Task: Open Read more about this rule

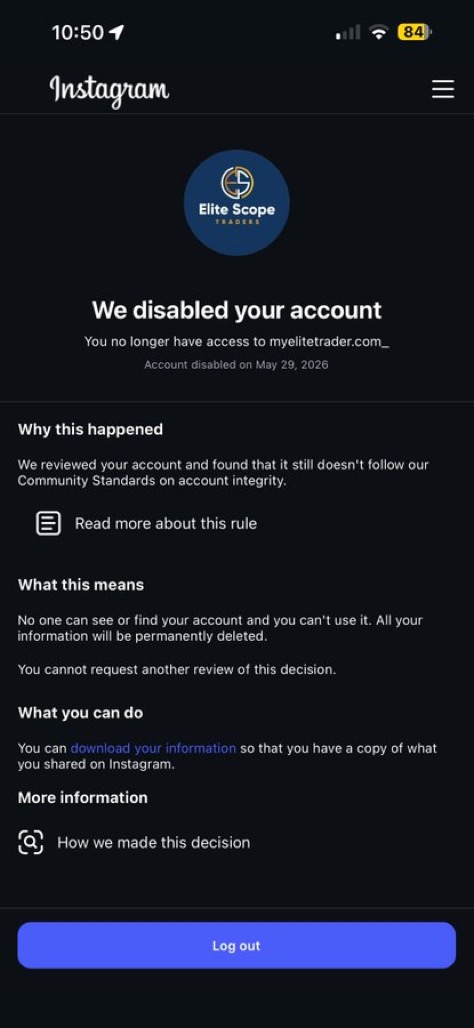Action: point(166,524)
